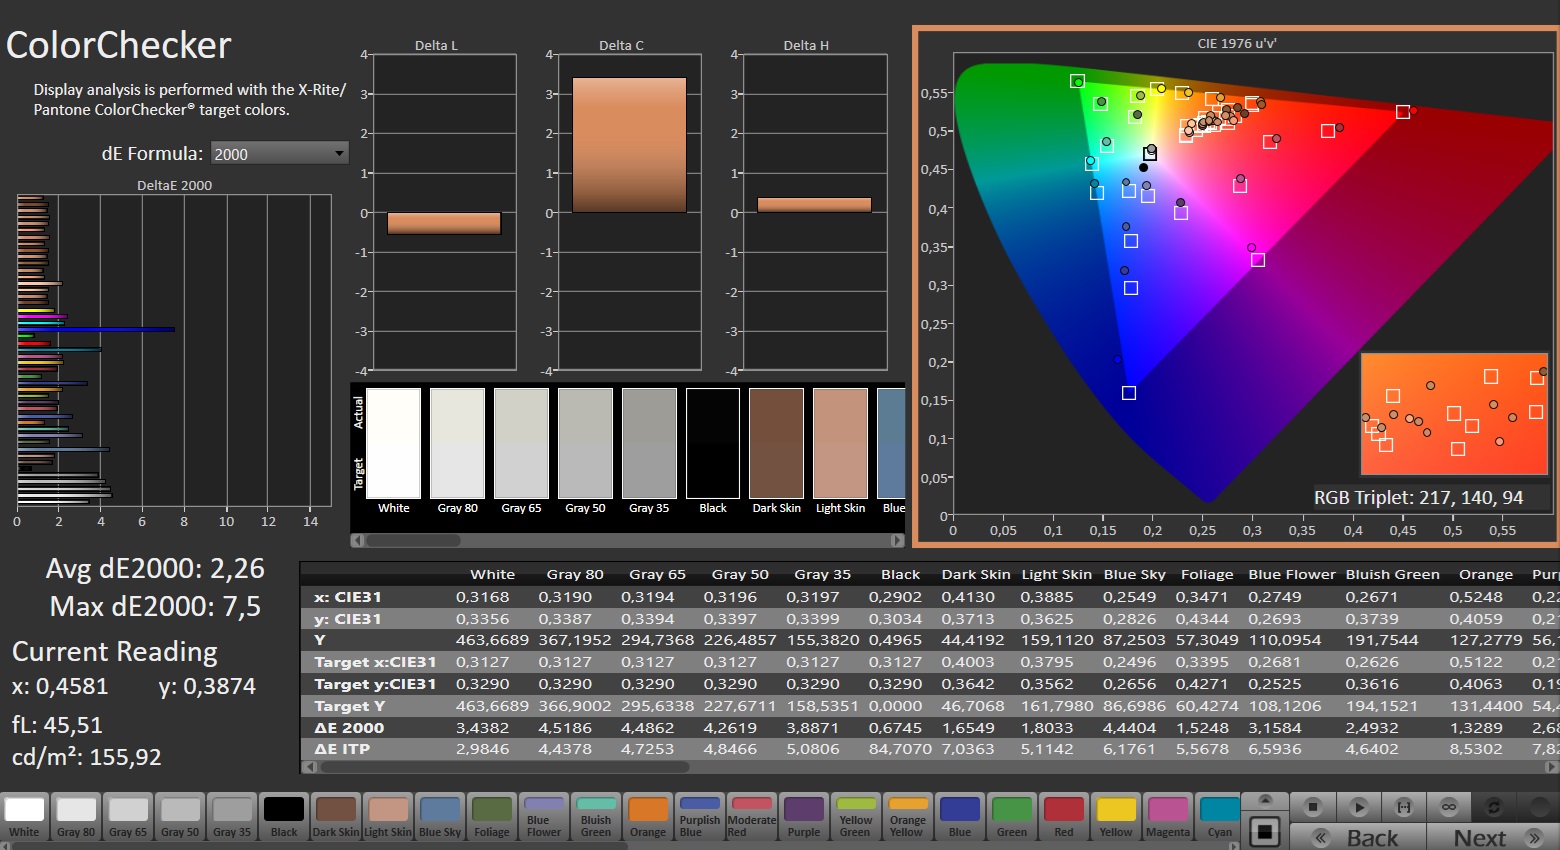Click the Light Skin actual/target comparison thumbnail
This screenshot has height=850, width=1560.
(840, 443)
